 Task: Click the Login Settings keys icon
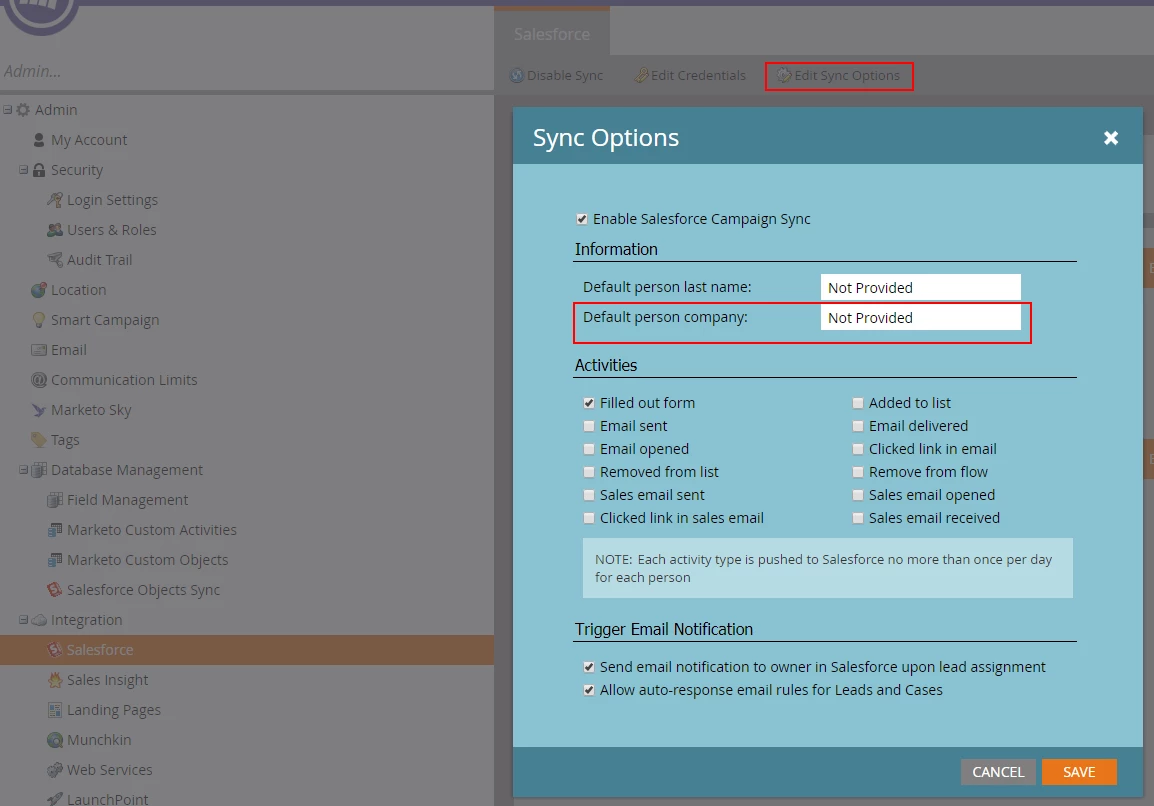coord(55,199)
